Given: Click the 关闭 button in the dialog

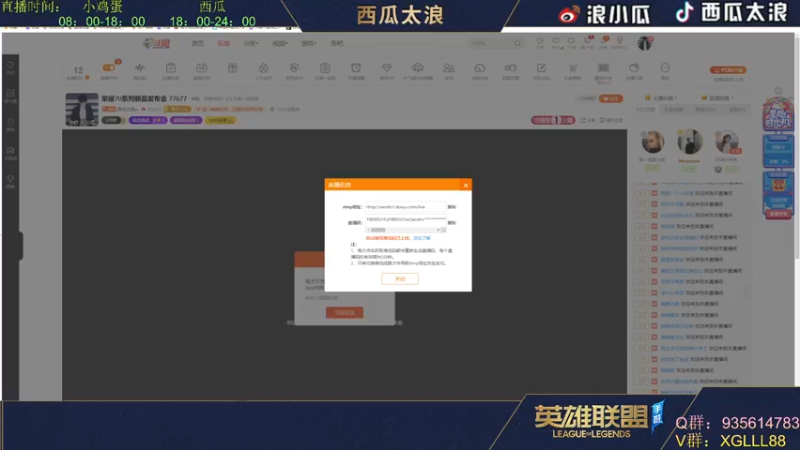Looking at the screenshot, I should (x=399, y=279).
